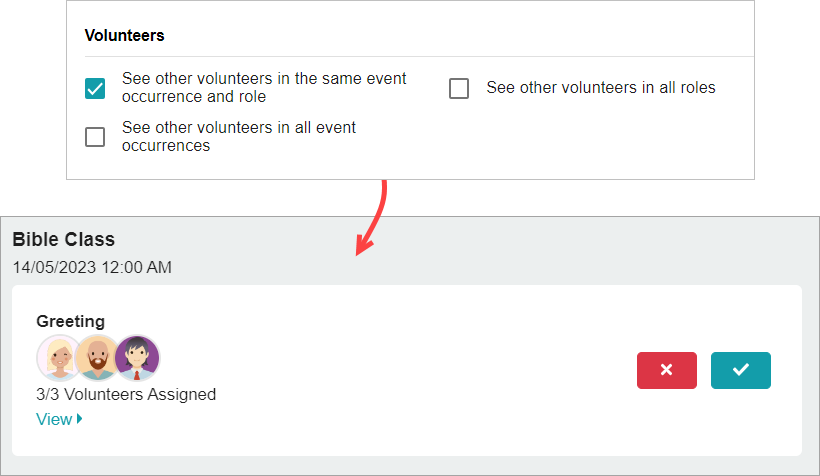Expand the arrow next to View
Screen dimensions: 820x476
79,418
